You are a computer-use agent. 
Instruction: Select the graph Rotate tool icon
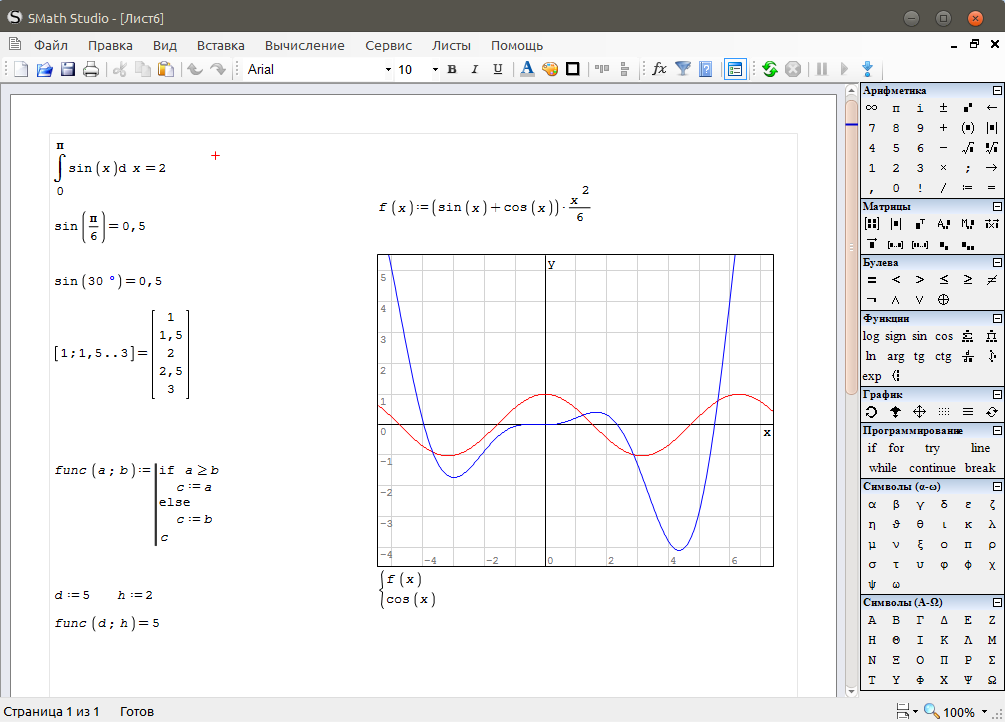click(x=871, y=411)
